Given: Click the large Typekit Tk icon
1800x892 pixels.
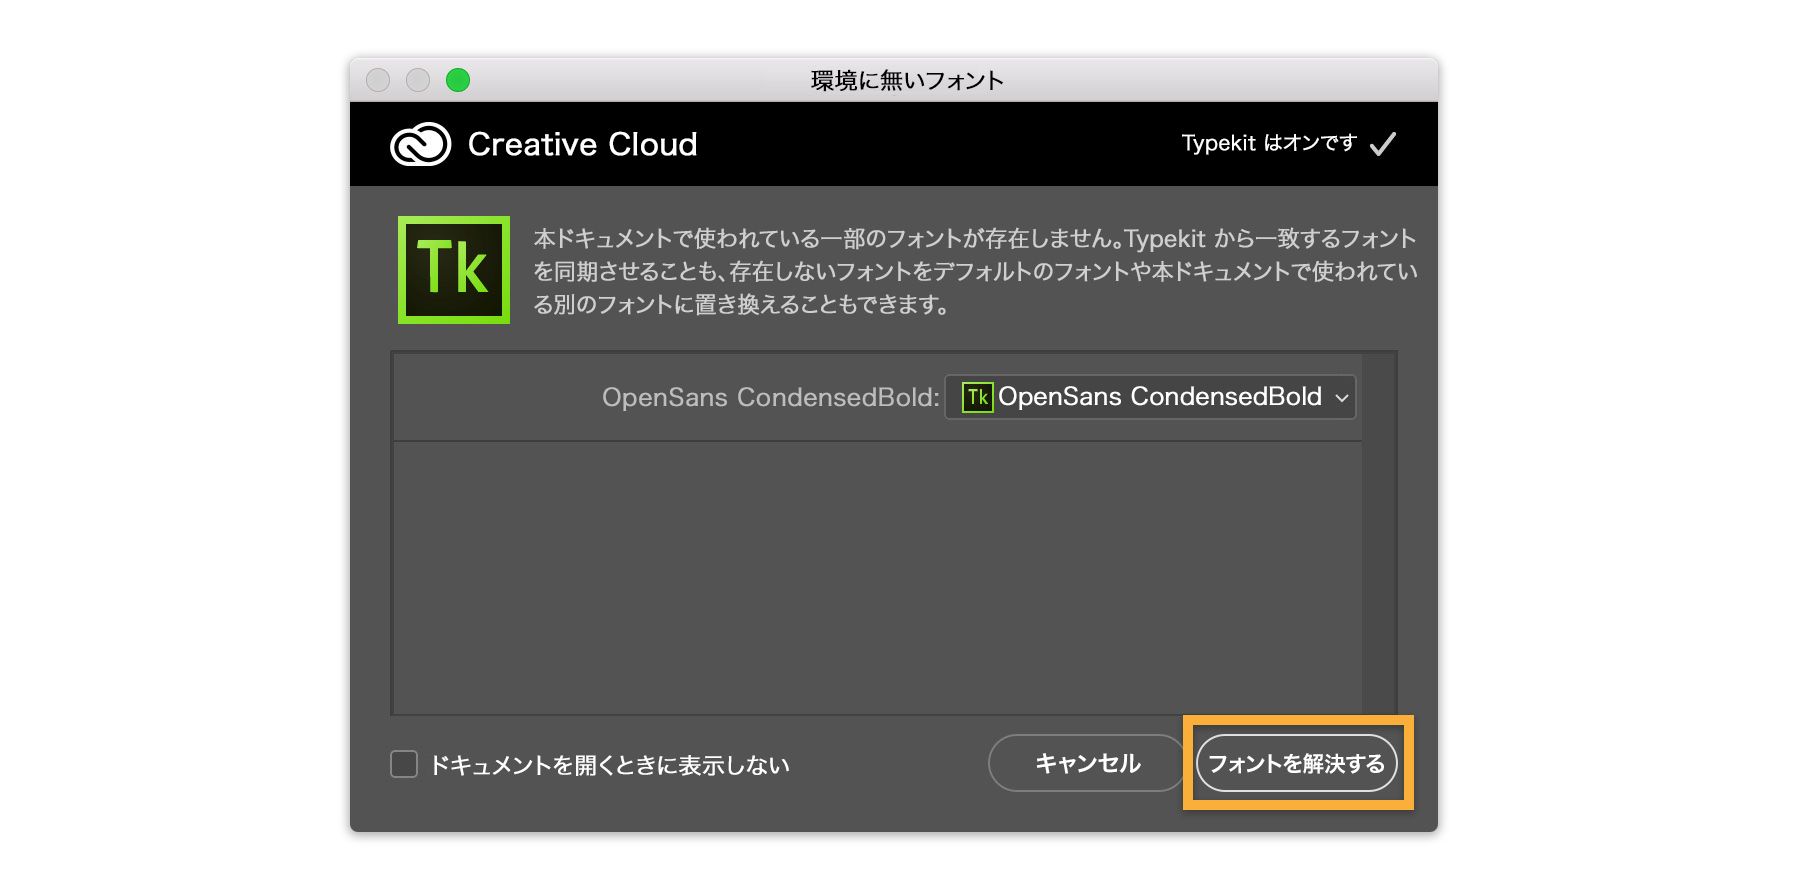Looking at the screenshot, I should [454, 270].
